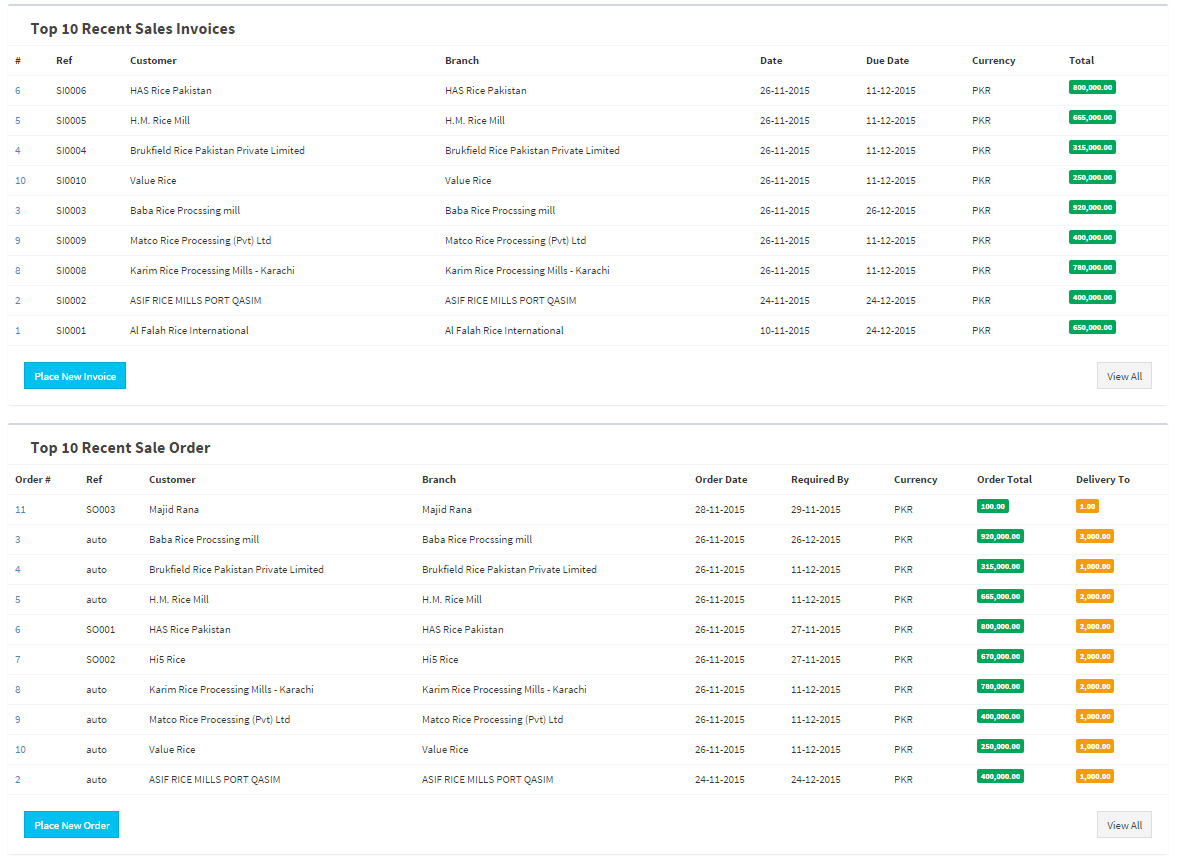Viewport: 1185px width, 863px height.
Task: Open invoice number 8 link for SI0008
Action: tap(18, 271)
